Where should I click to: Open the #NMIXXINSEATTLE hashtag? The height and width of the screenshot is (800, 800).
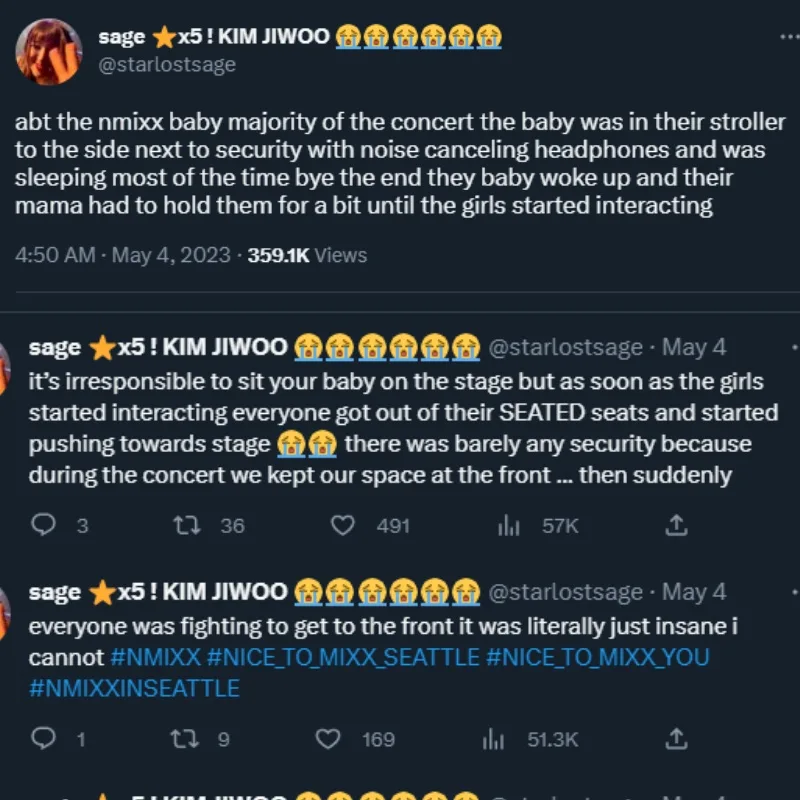(134, 688)
